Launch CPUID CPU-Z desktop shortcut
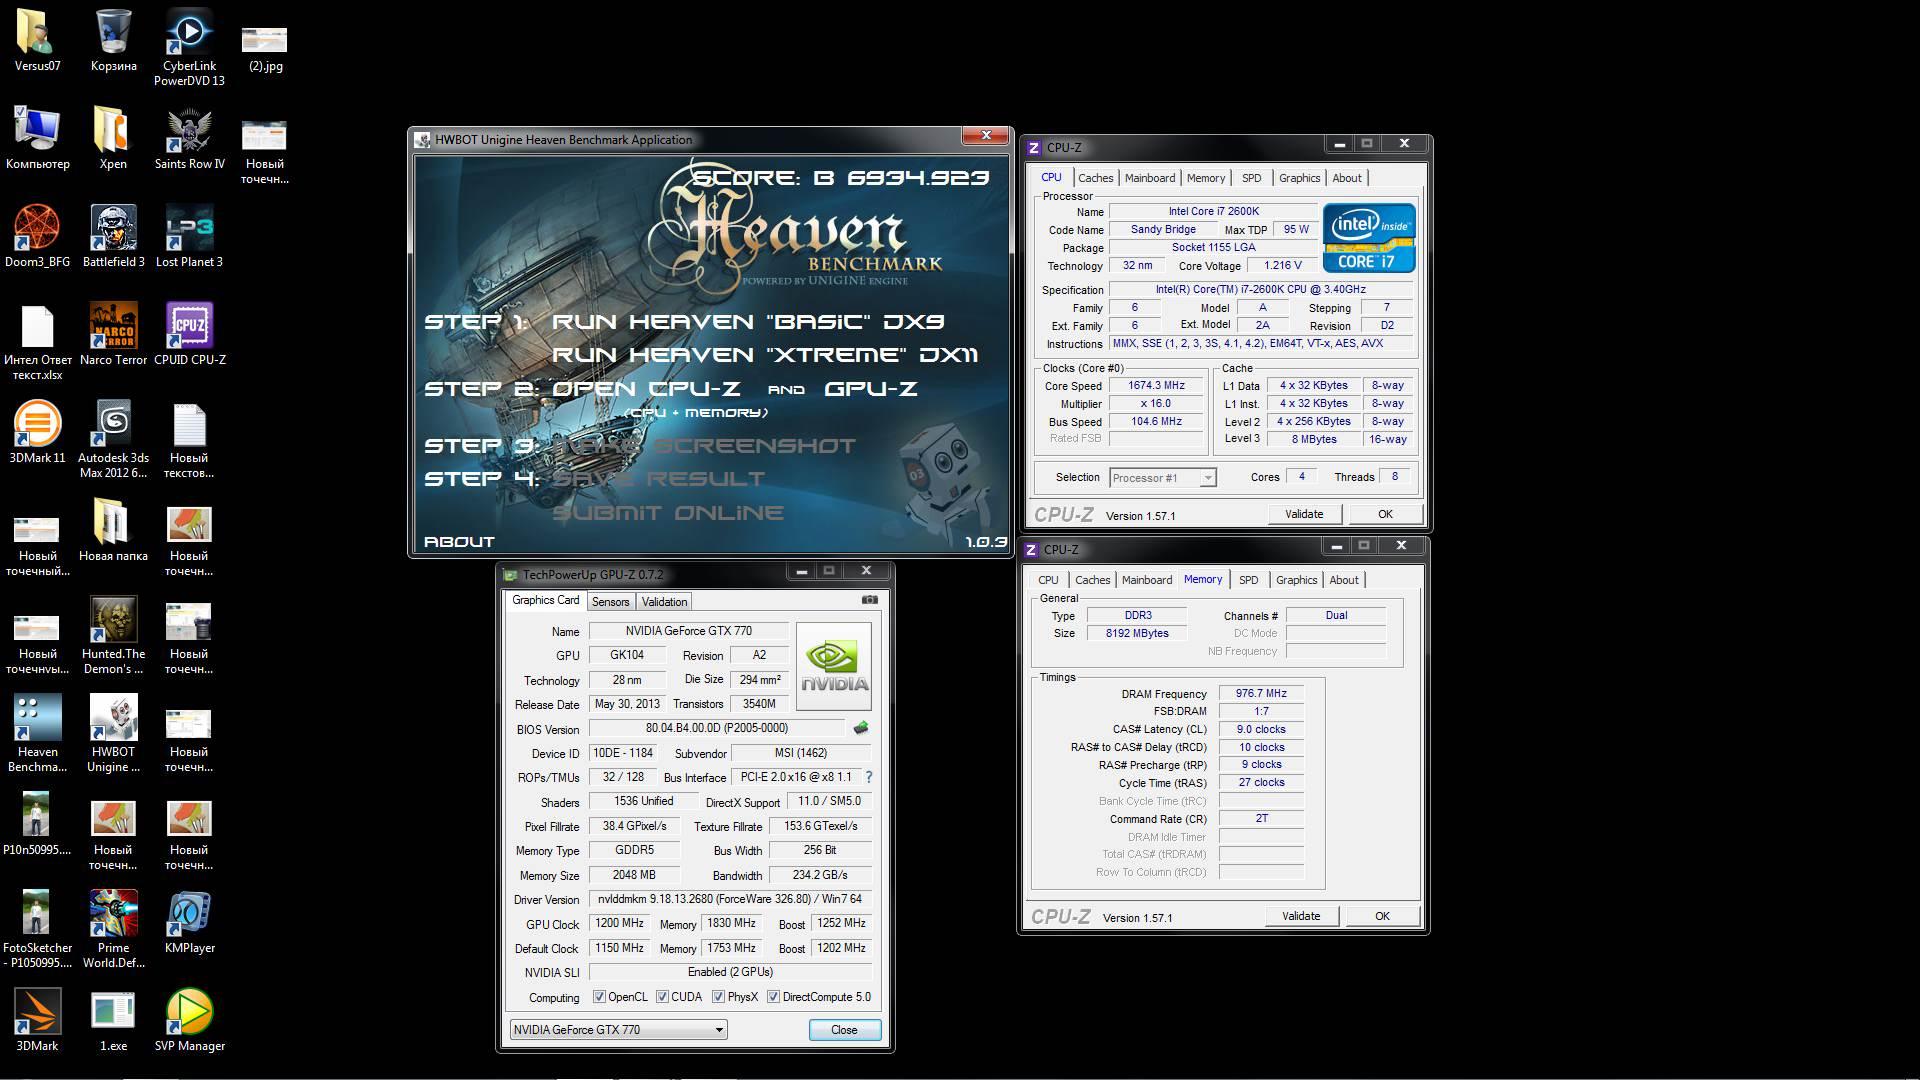 (189, 334)
